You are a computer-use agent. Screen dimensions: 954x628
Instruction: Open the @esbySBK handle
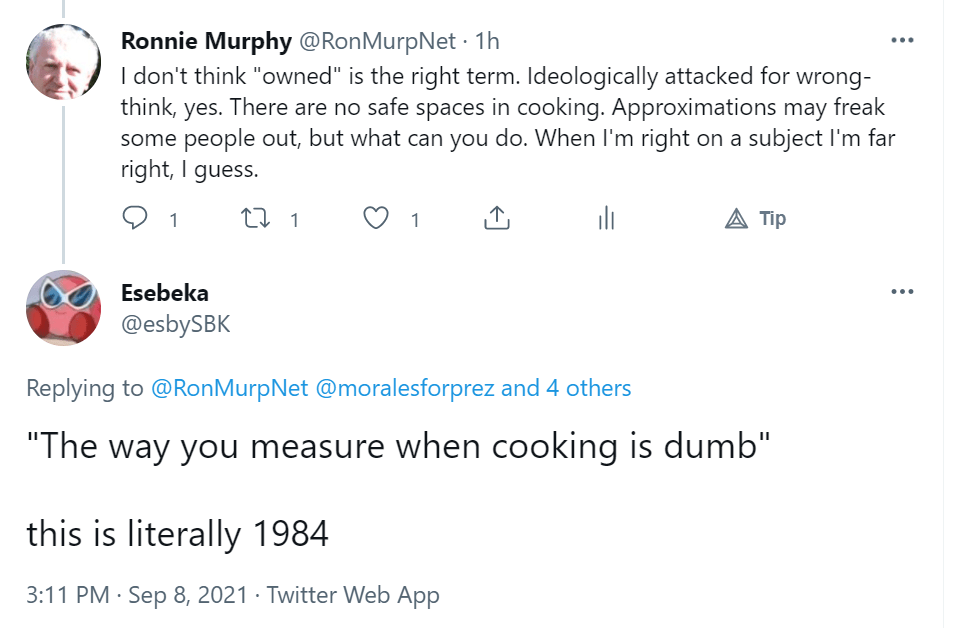pyautogui.click(x=175, y=323)
